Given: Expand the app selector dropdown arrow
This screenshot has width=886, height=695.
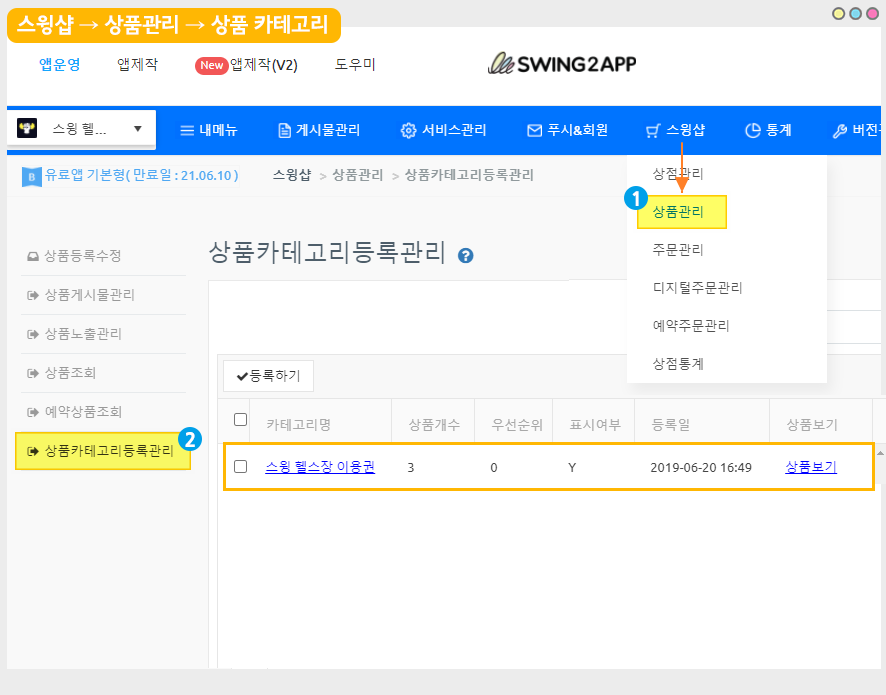Looking at the screenshot, I should 137,128.
